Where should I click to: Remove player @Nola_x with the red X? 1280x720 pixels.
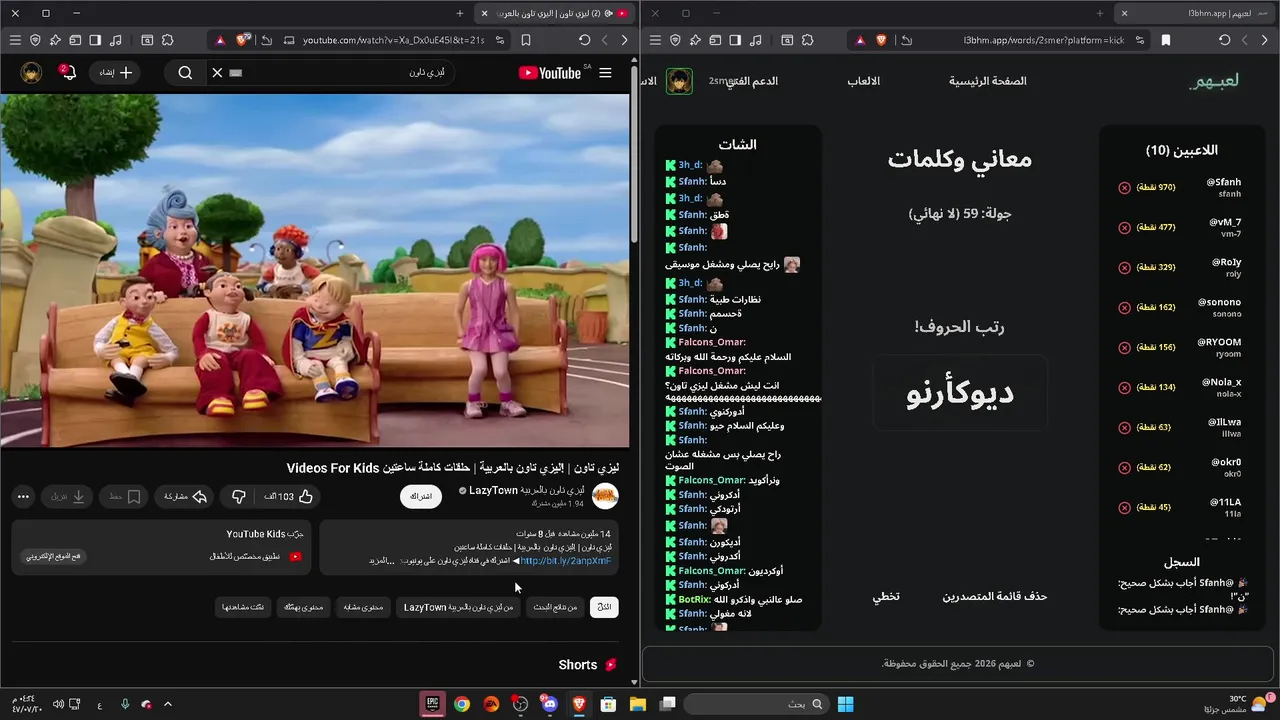tap(1124, 388)
